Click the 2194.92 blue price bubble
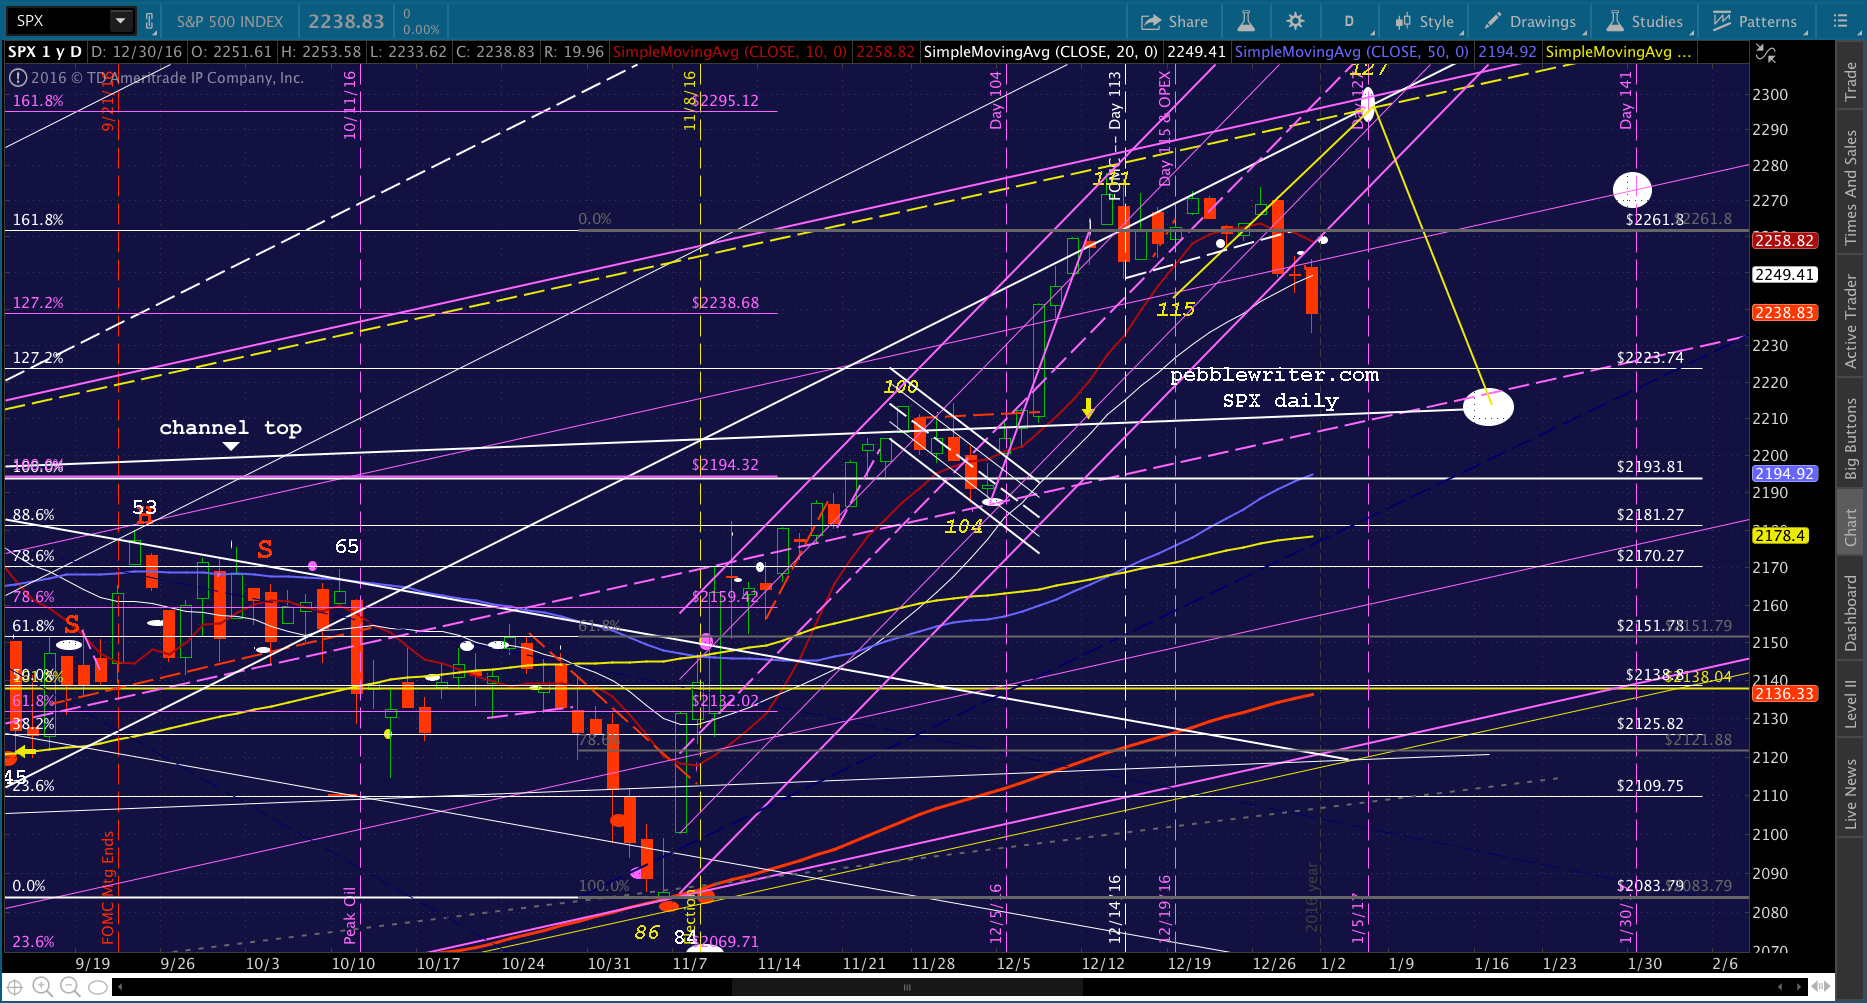The height and width of the screenshot is (1003, 1867). click(x=1785, y=474)
